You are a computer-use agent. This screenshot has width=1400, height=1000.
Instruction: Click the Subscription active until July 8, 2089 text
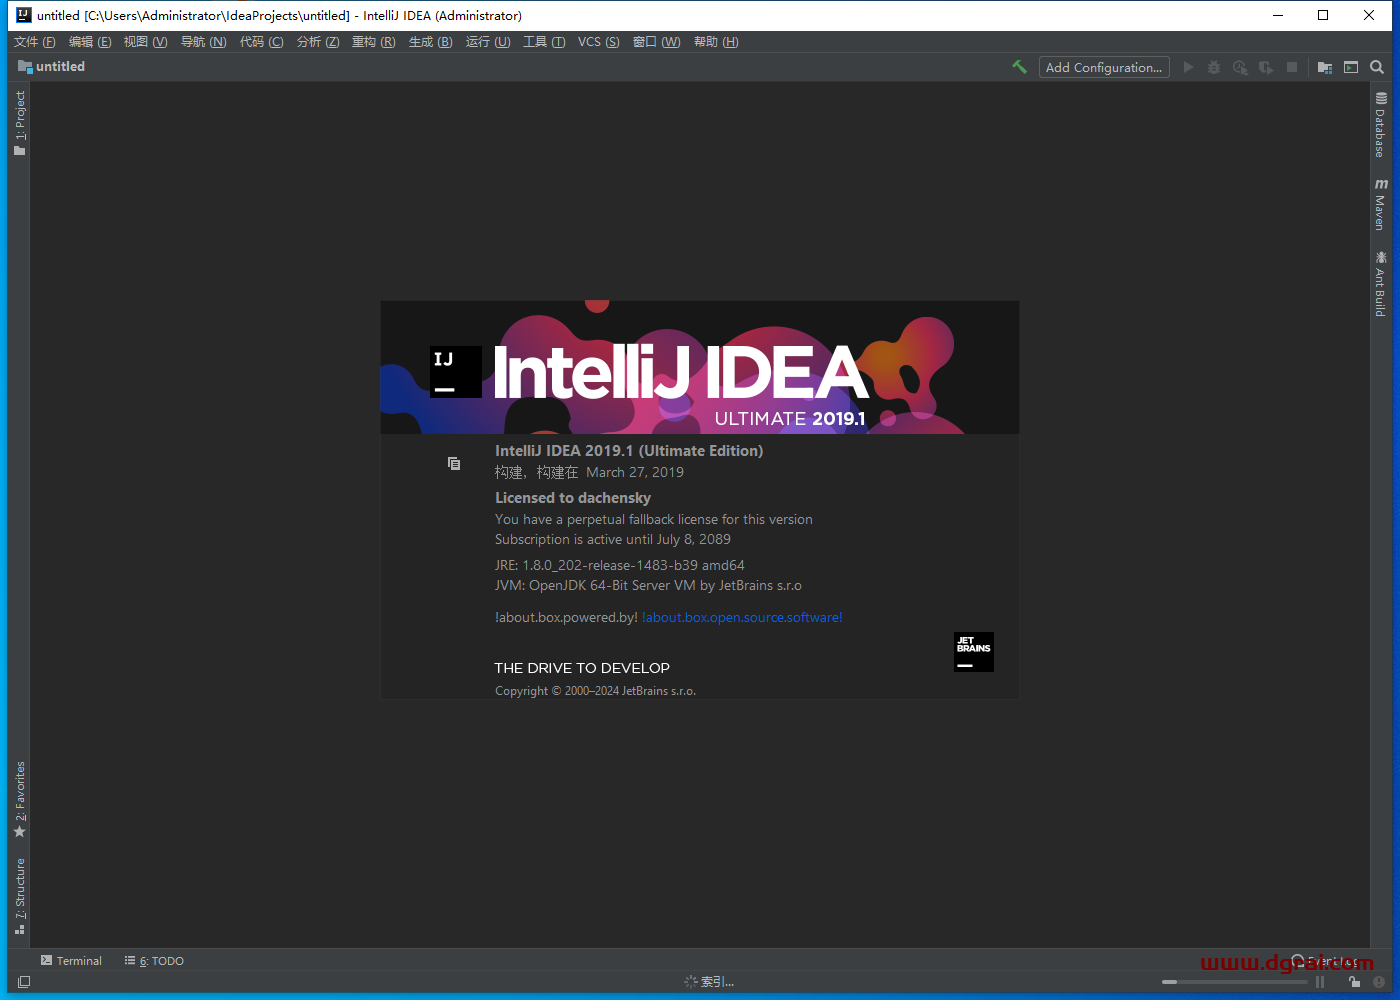coord(613,539)
